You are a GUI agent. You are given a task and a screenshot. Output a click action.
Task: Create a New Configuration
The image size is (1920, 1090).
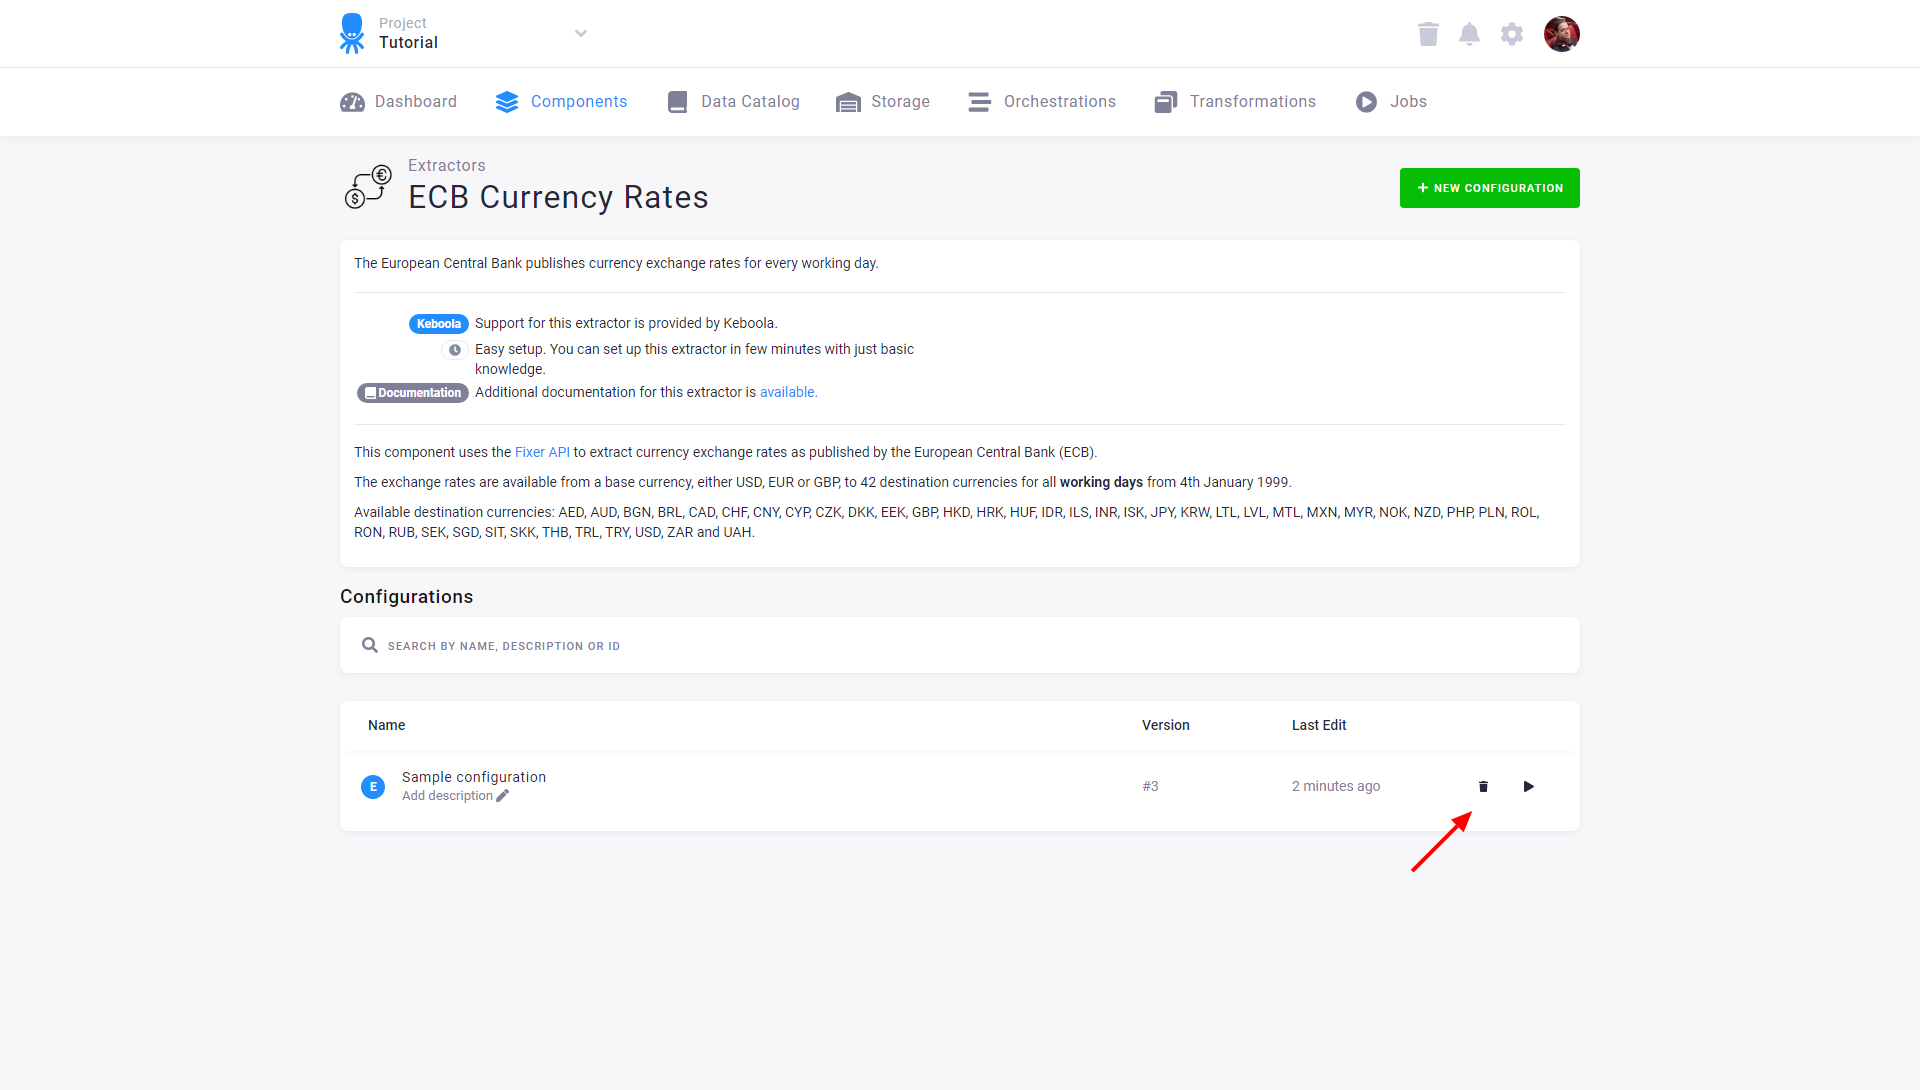tap(1490, 188)
